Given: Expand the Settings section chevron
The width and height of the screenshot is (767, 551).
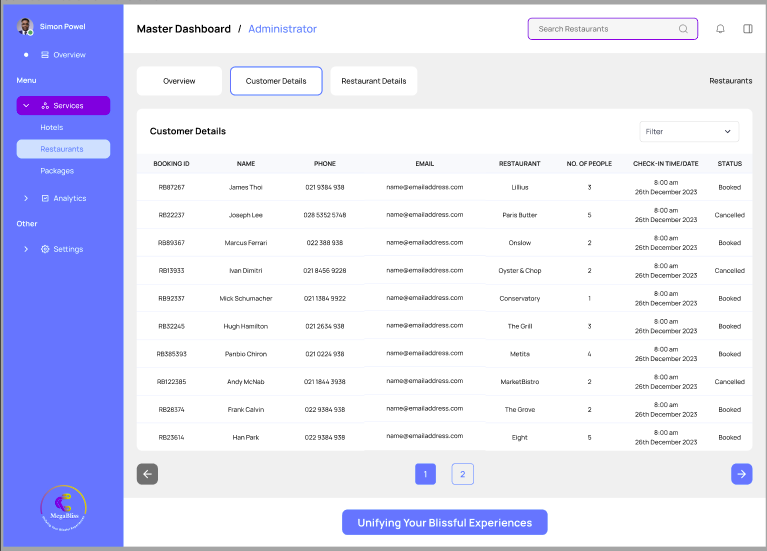Looking at the screenshot, I should (26, 249).
